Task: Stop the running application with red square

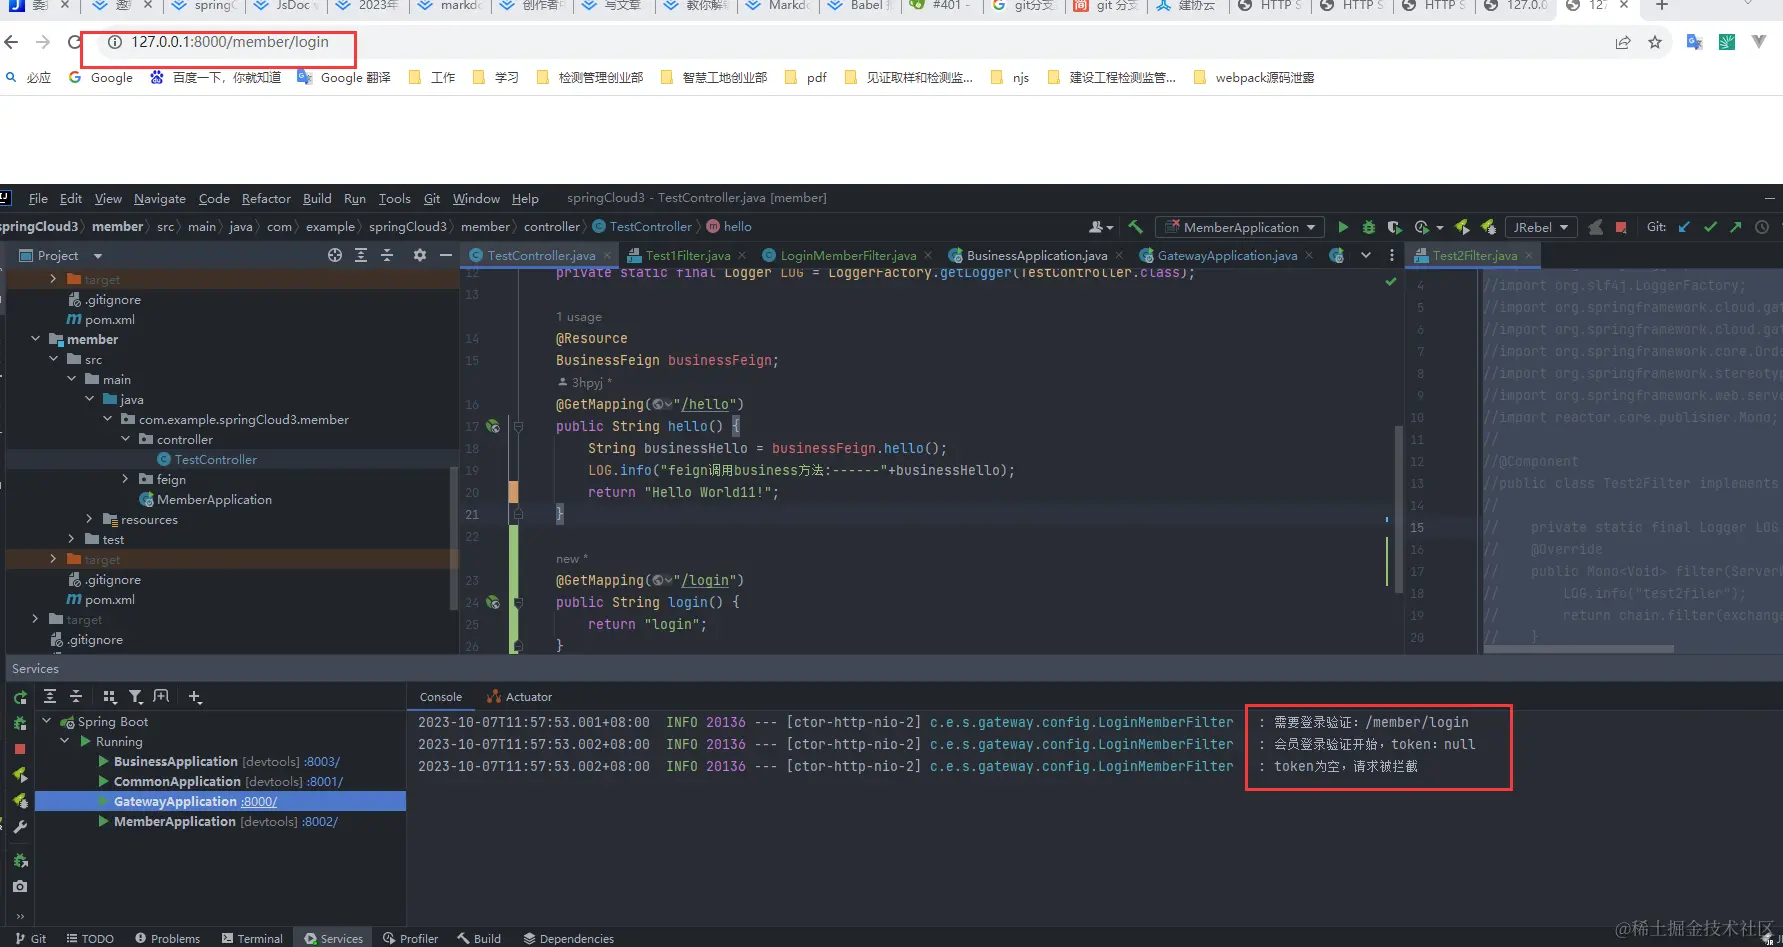Action: coord(1621,227)
